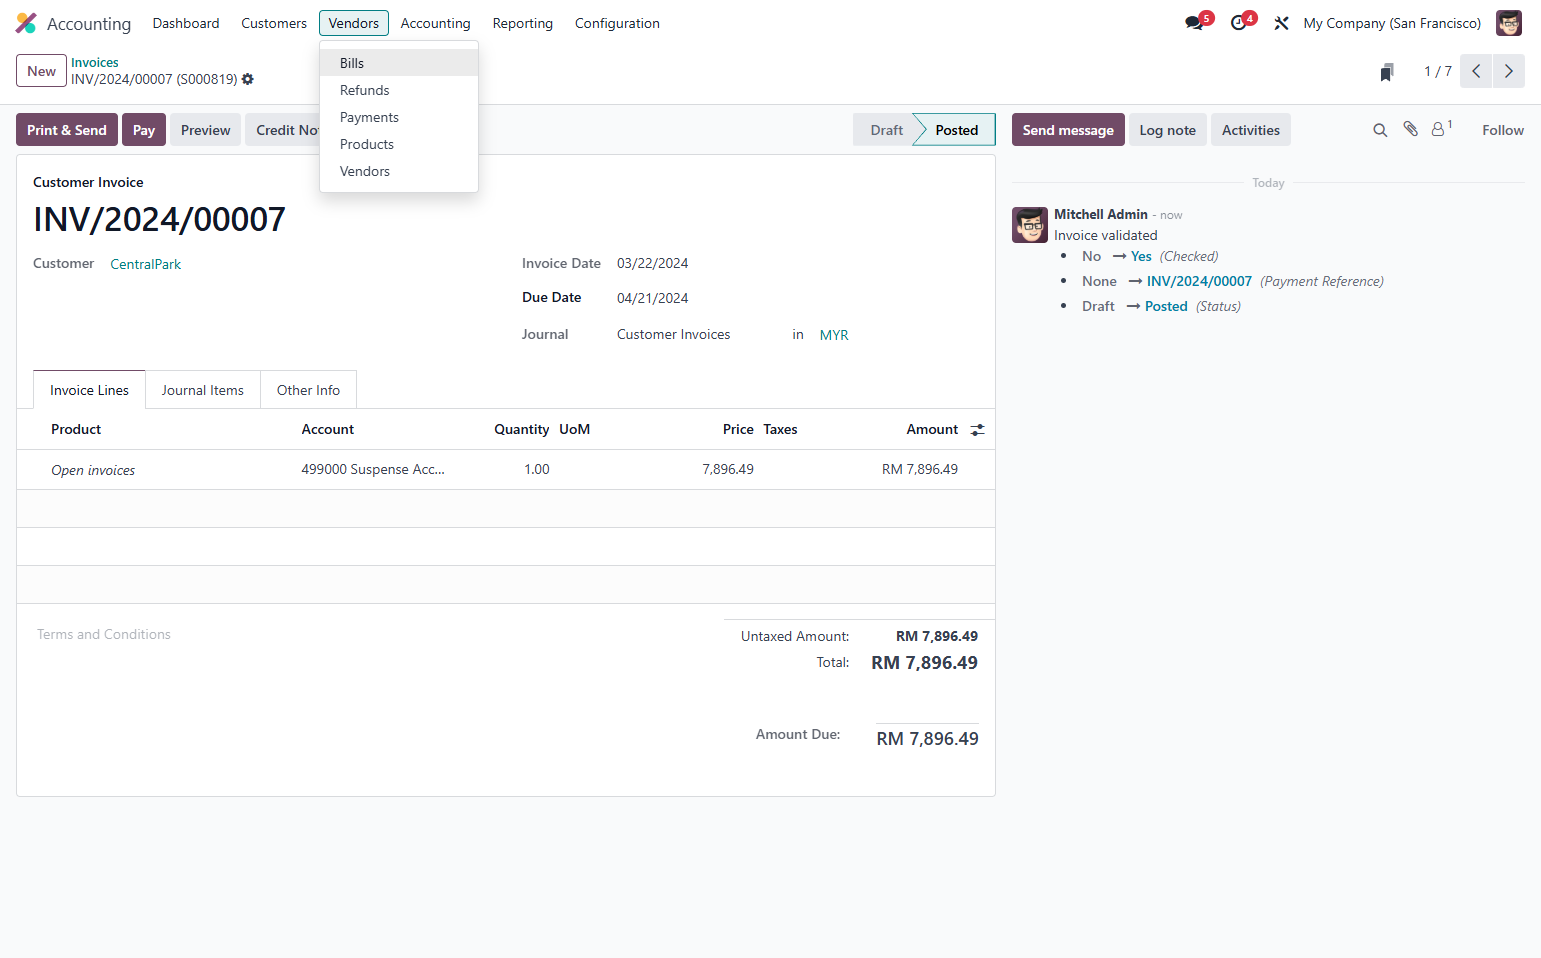Click Print & Send button

coord(67,130)
